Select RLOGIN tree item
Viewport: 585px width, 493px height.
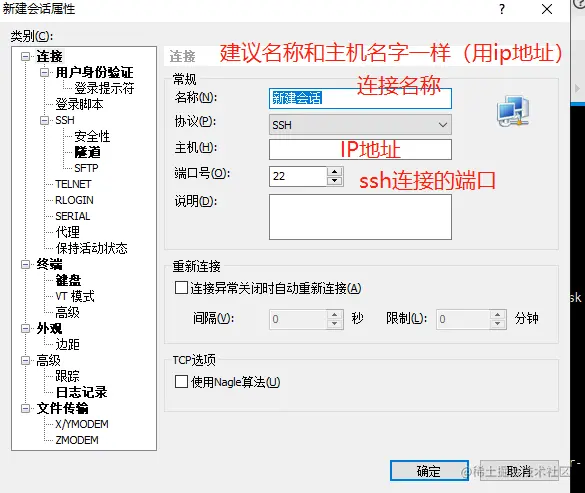(74, 200)
